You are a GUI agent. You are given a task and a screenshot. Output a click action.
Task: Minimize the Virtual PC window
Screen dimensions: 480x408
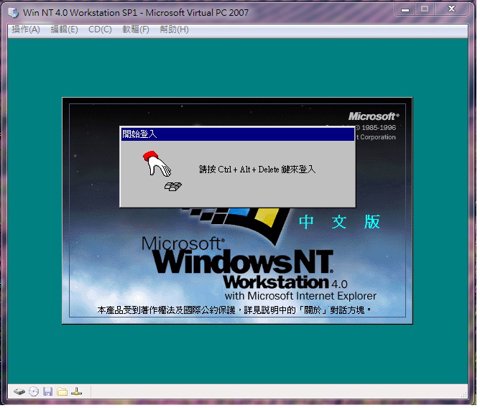coord(405,10)
